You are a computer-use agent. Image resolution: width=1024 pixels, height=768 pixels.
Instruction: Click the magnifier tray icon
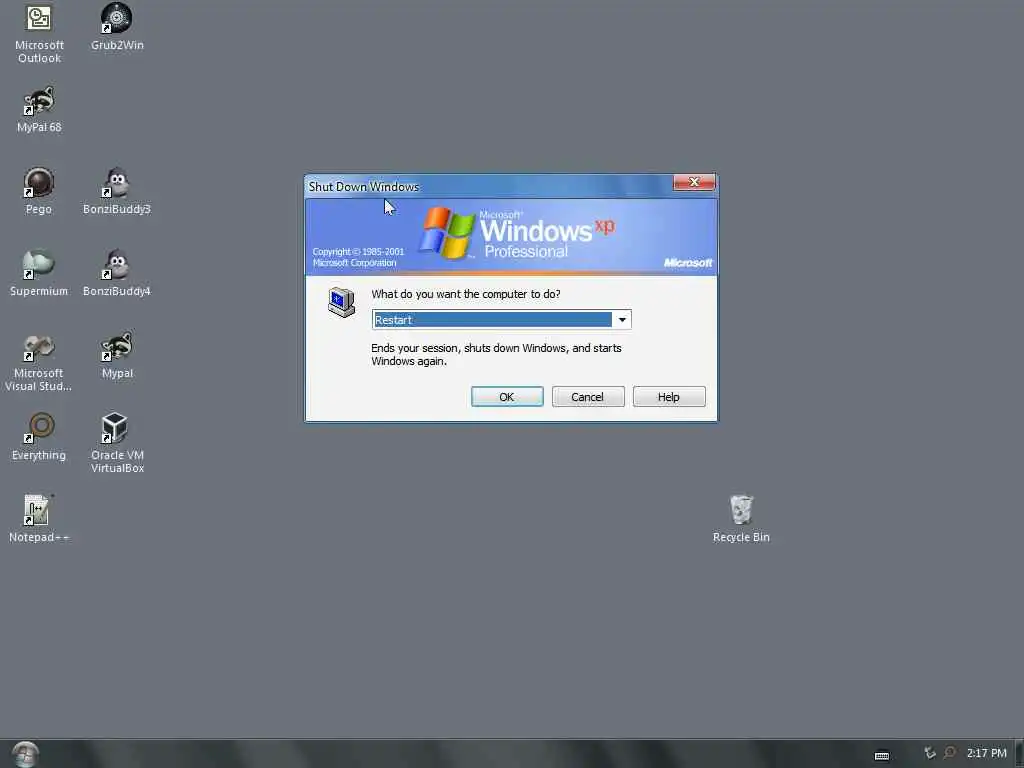point(950,753)
